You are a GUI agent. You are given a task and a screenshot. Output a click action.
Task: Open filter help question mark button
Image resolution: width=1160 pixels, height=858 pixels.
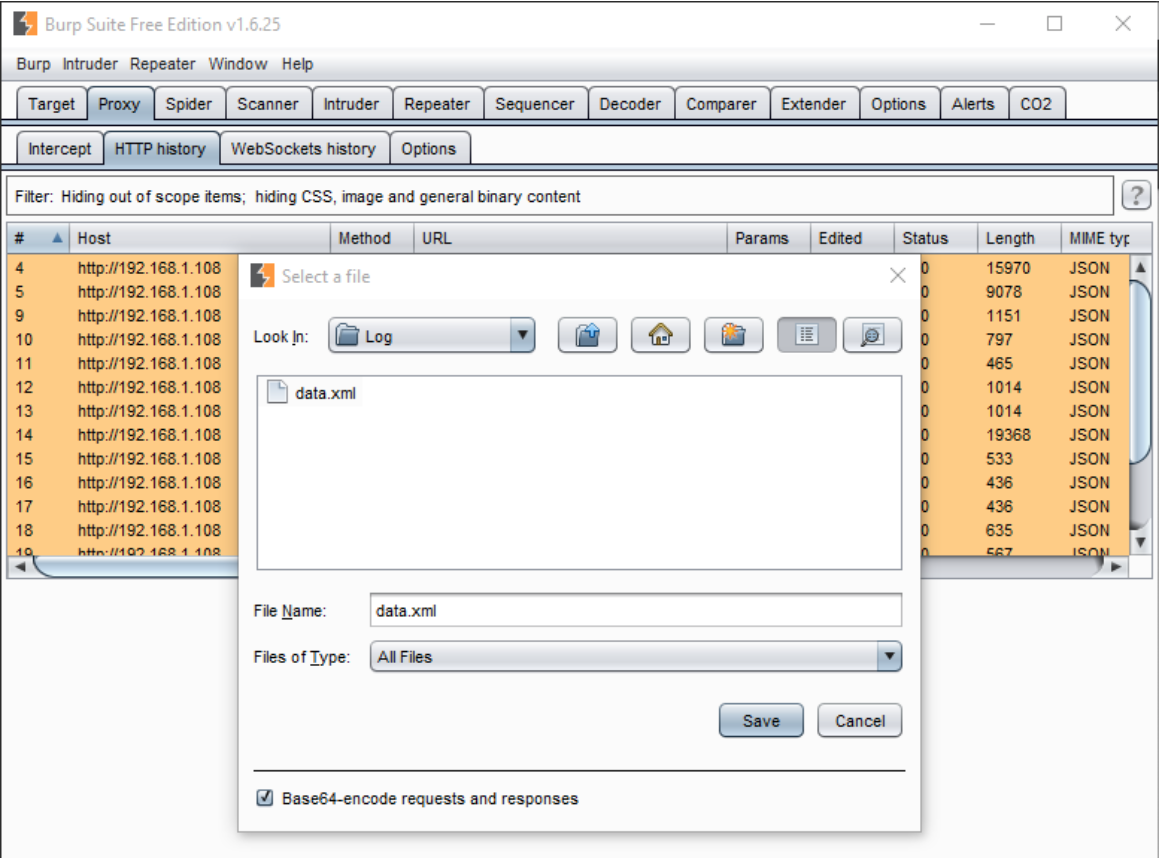click(x=1136, y=196)
